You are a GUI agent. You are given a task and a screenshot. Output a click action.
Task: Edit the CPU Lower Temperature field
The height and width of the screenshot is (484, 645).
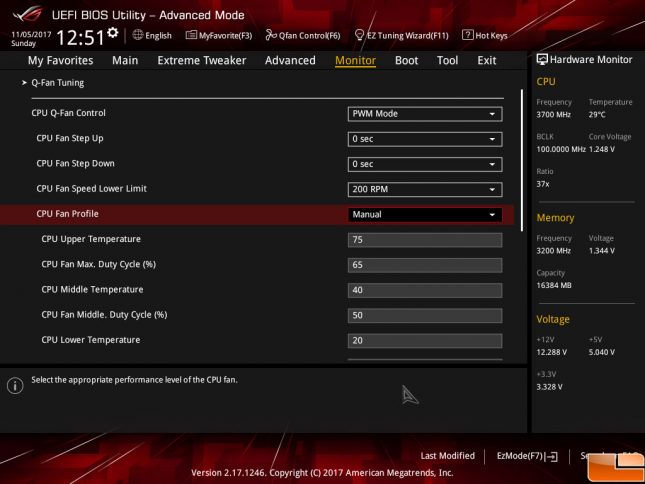(x=425, y=340)
